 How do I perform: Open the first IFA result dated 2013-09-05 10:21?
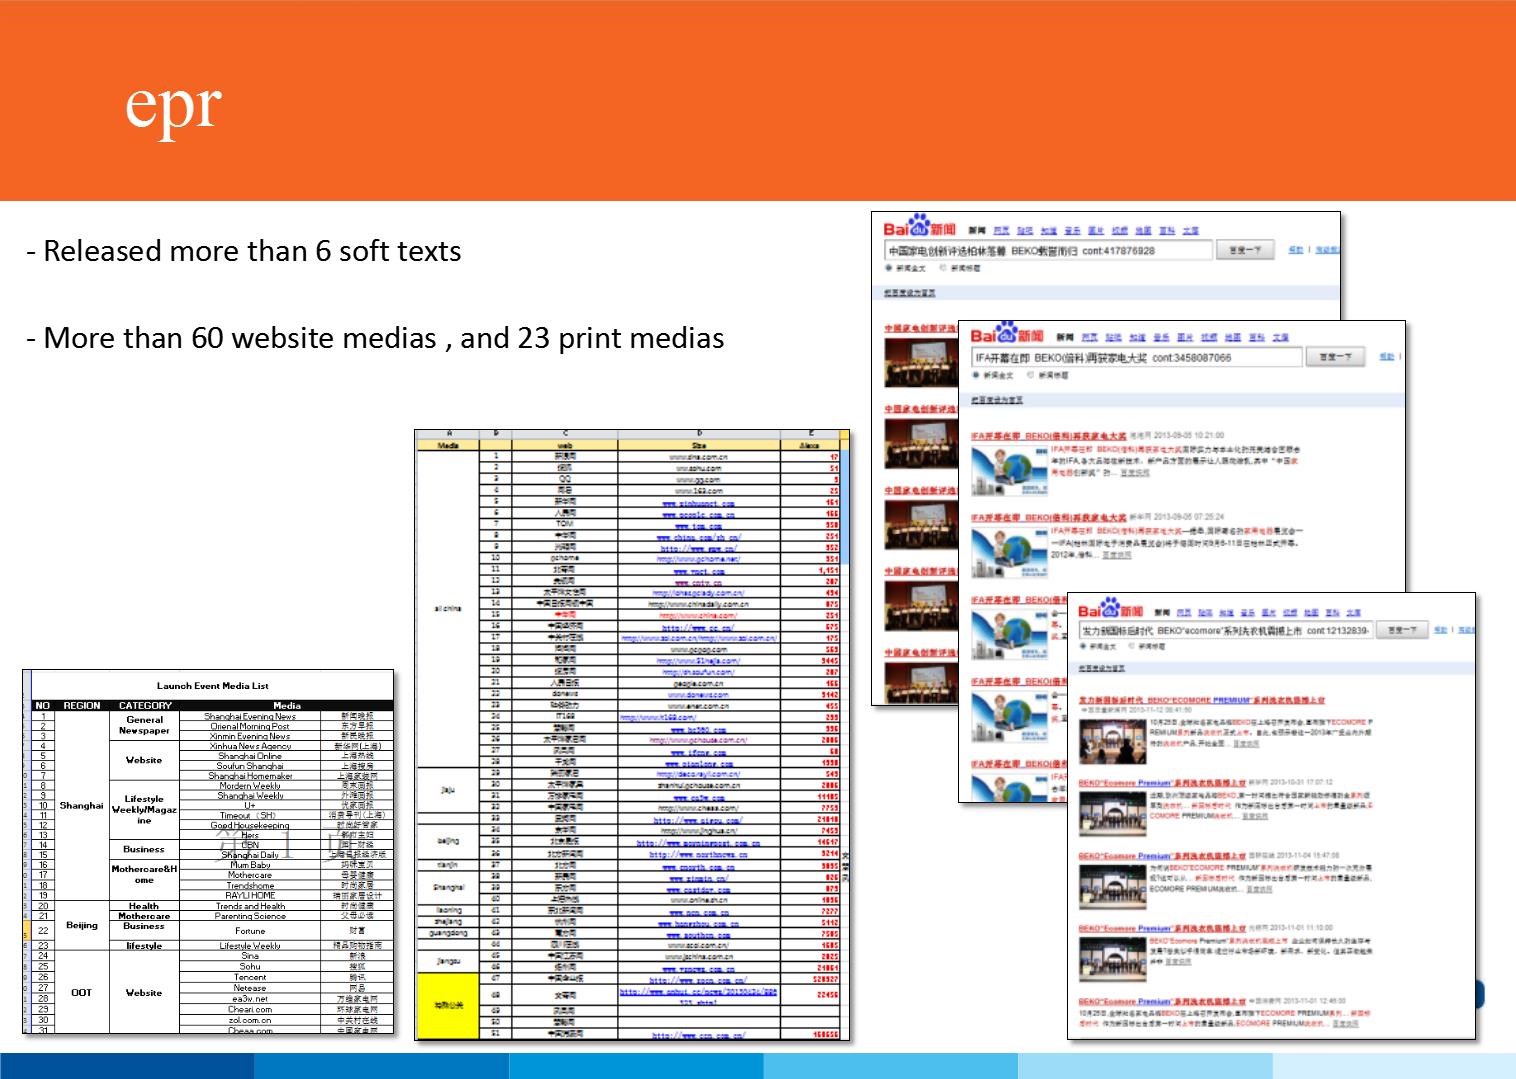click(x=1048, y=436)
